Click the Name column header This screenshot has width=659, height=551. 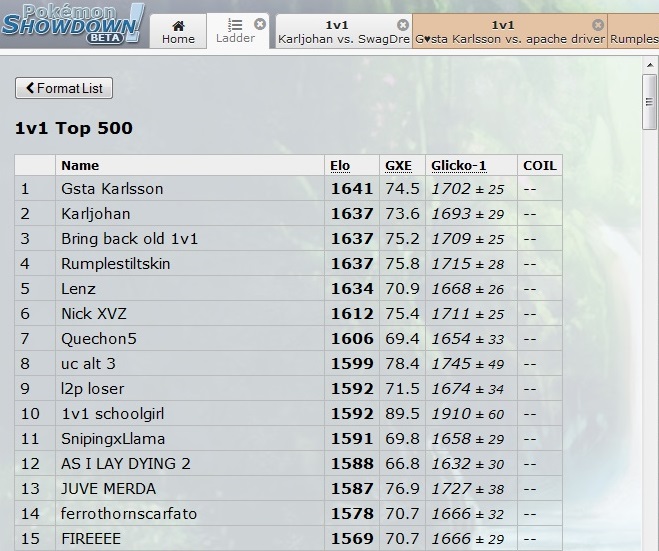pos(80,165)
